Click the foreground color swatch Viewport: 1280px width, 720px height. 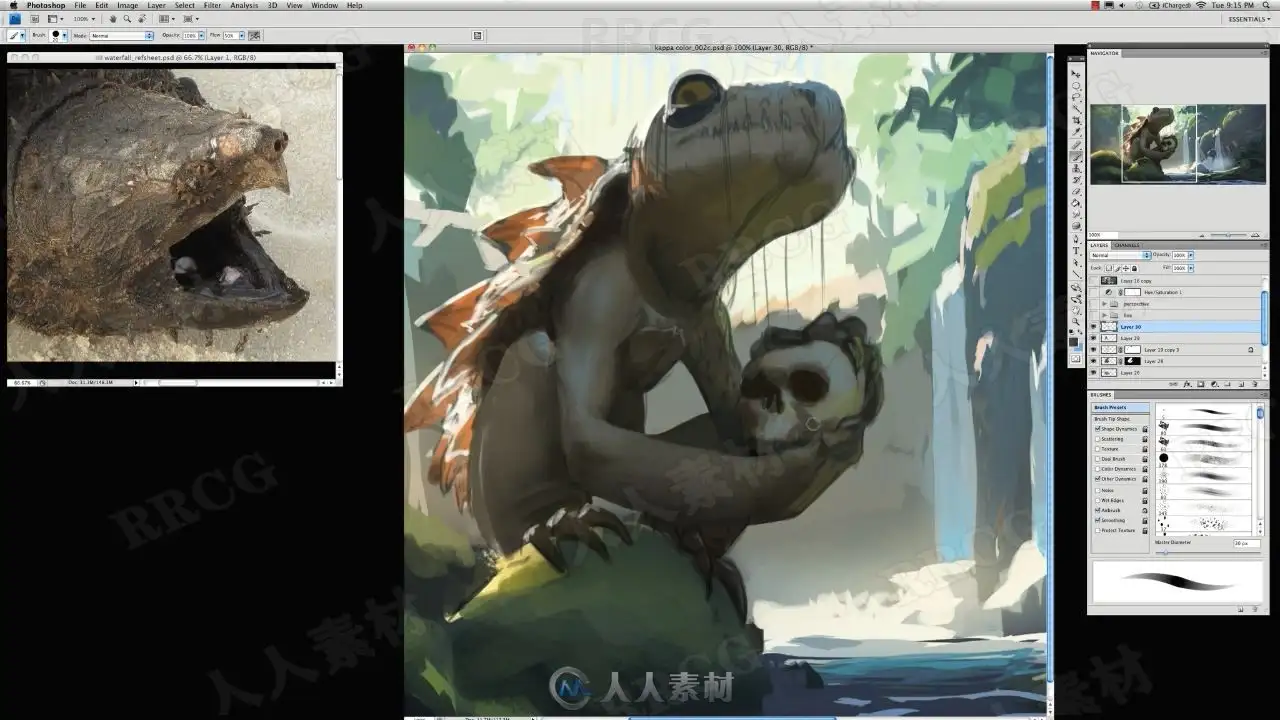1074,343
